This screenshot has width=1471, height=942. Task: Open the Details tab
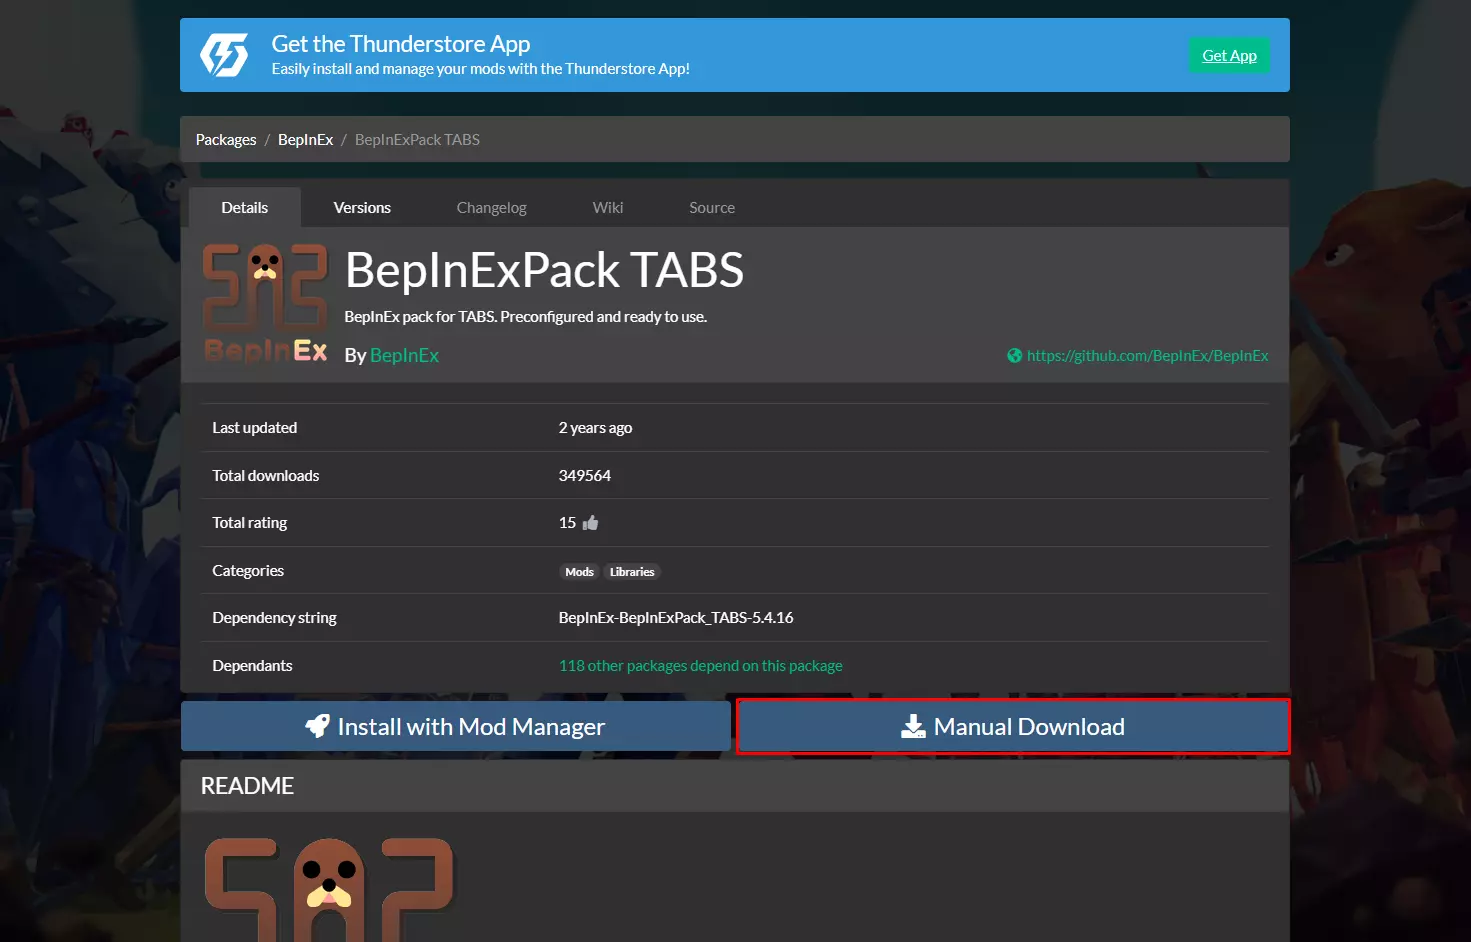(245, 208)
